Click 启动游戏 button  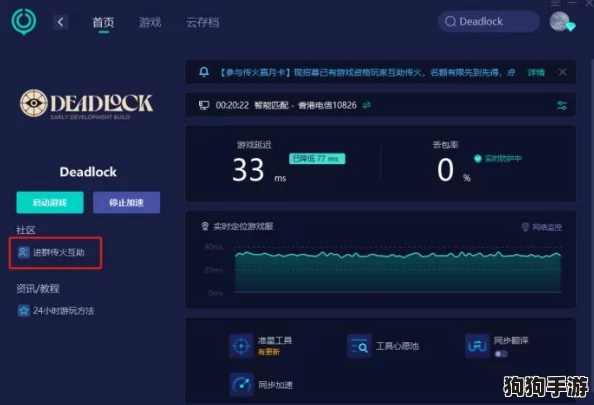[x=50, y=202]
